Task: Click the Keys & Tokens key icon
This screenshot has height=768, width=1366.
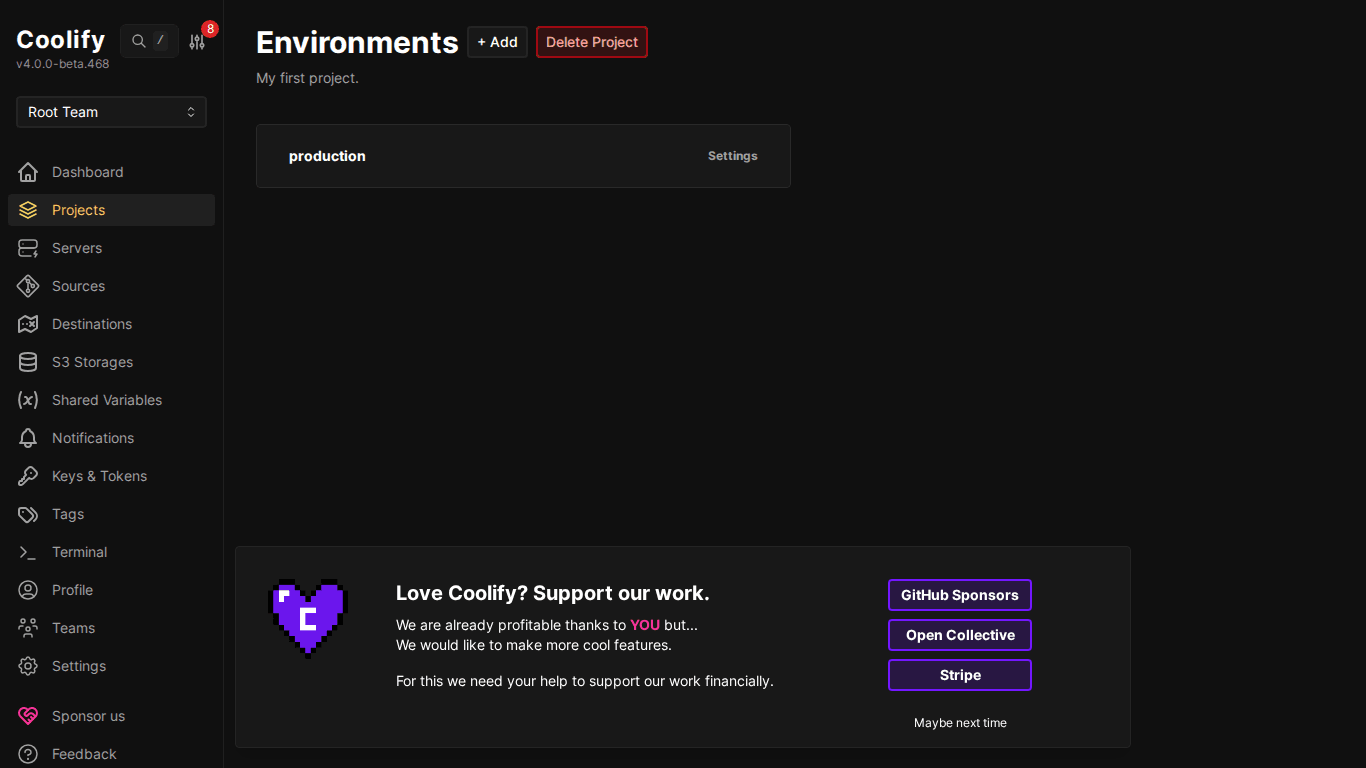Action: point(29,476)
